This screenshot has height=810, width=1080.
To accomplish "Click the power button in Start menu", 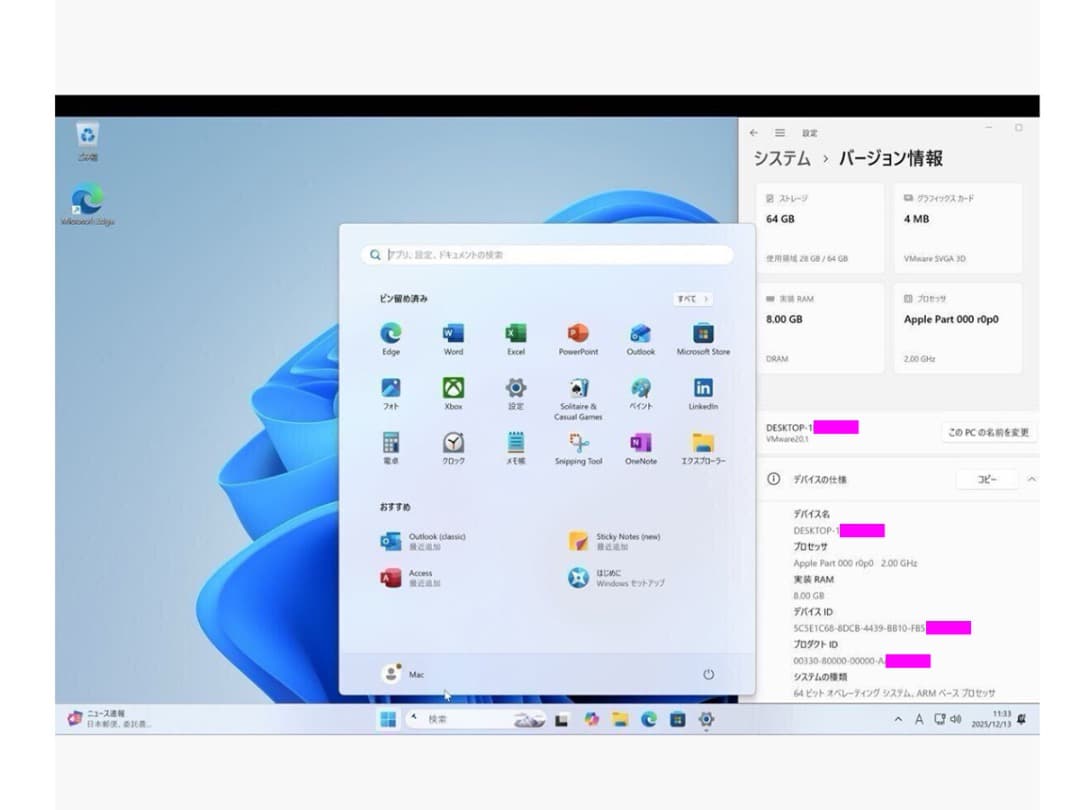I will click(708, 674).
